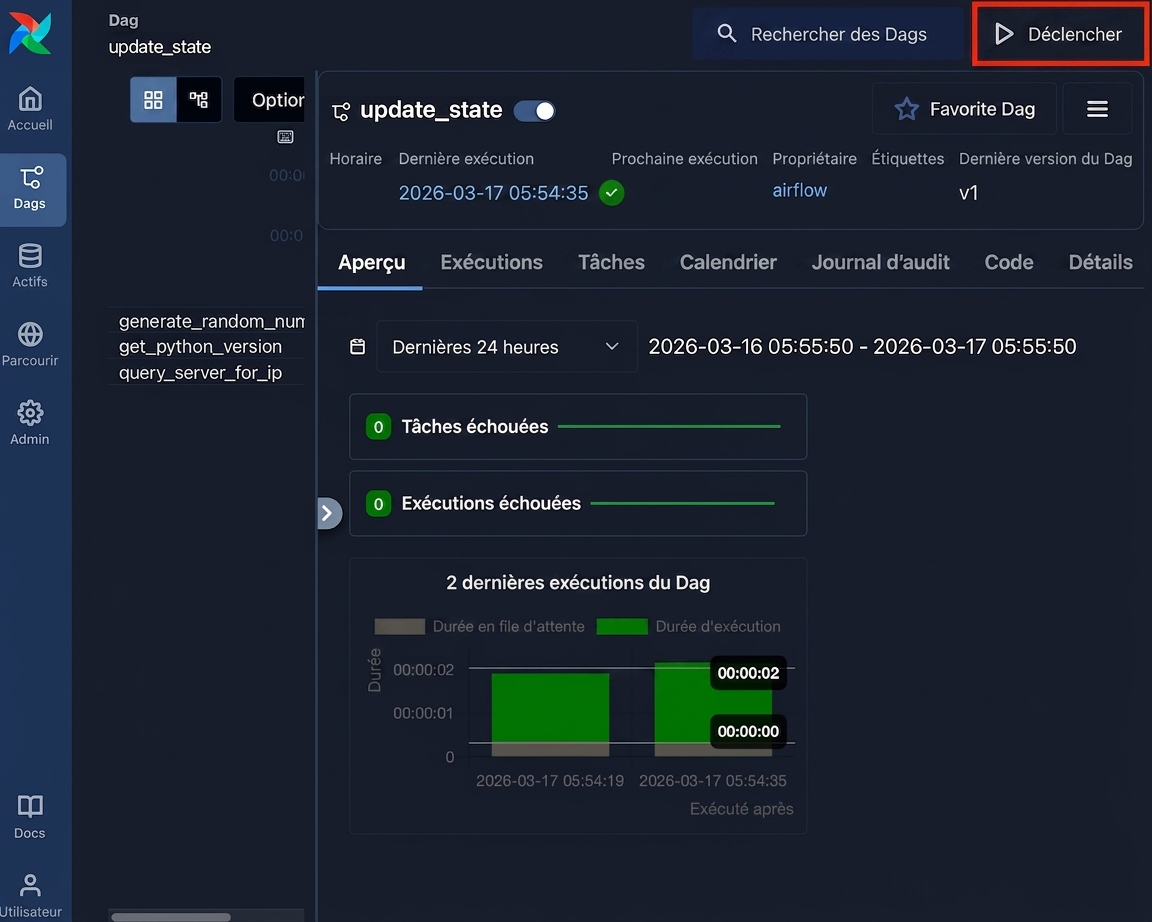Image resolution: width=1152 pixels, height=922 pixels.
Task: Click the zero badge on Tâches échouées
Action: pos(378,427)
